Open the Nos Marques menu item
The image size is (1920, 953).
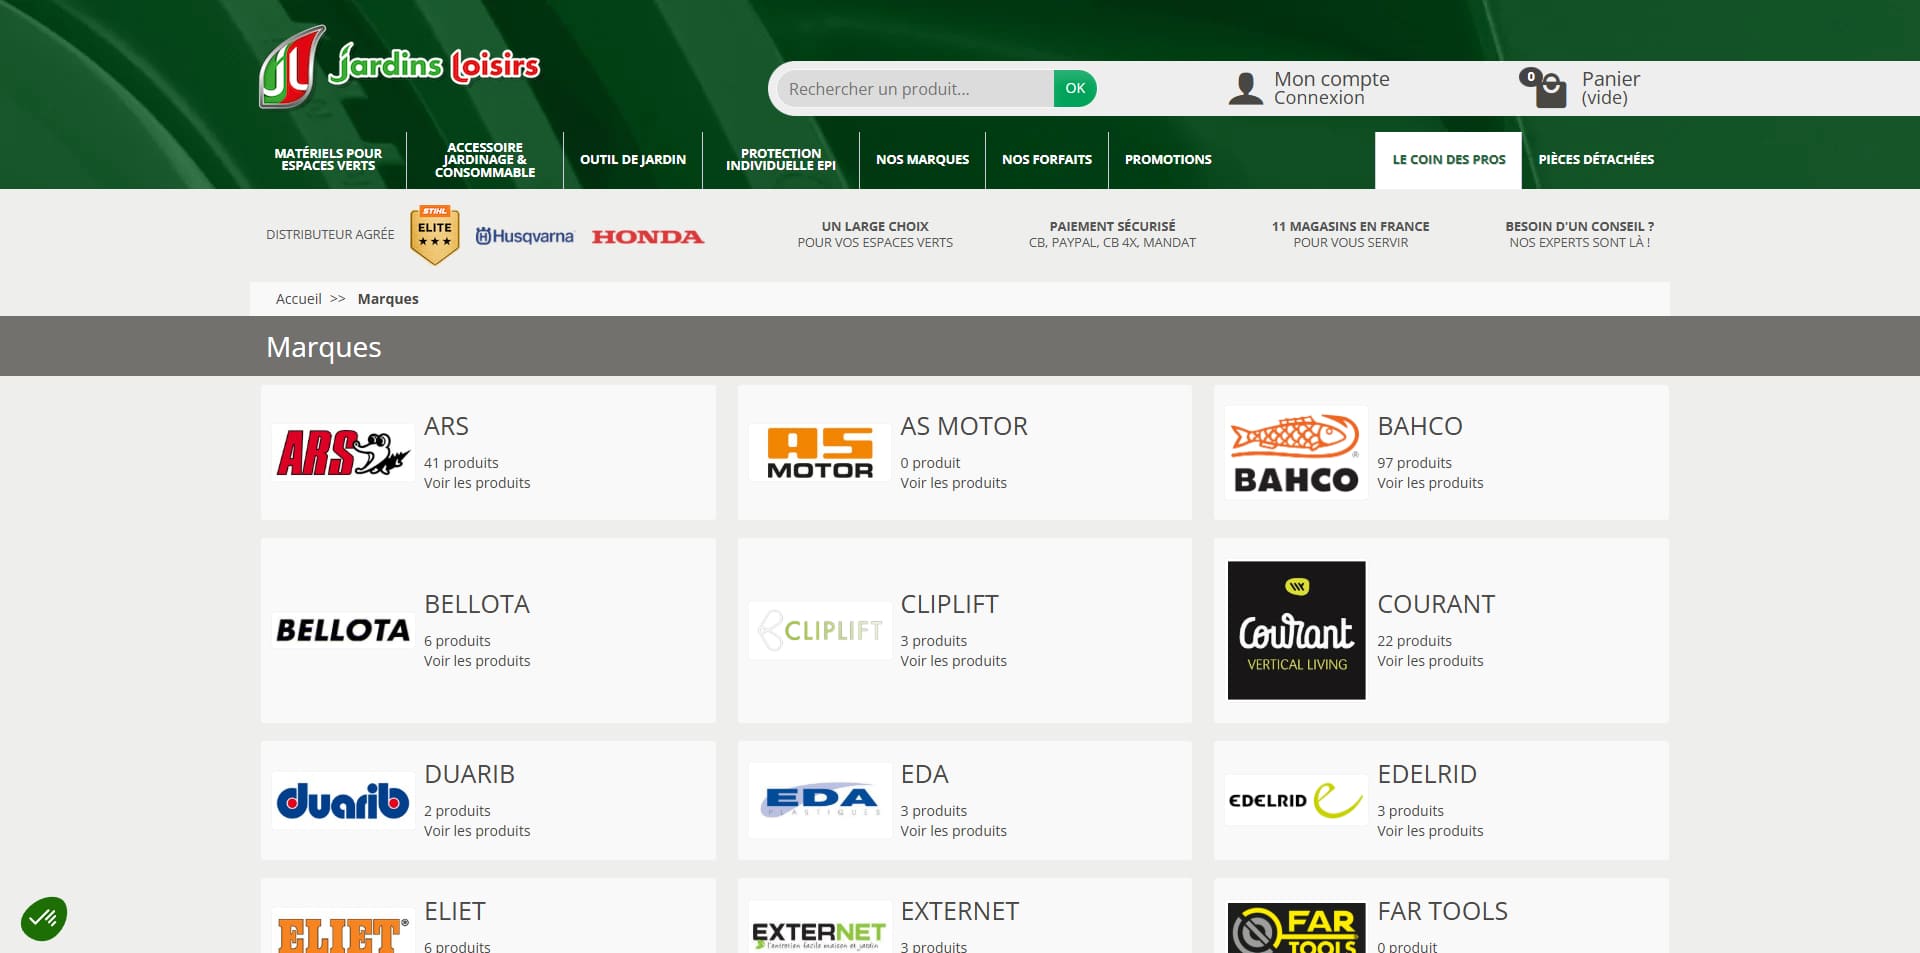[922, 160]
